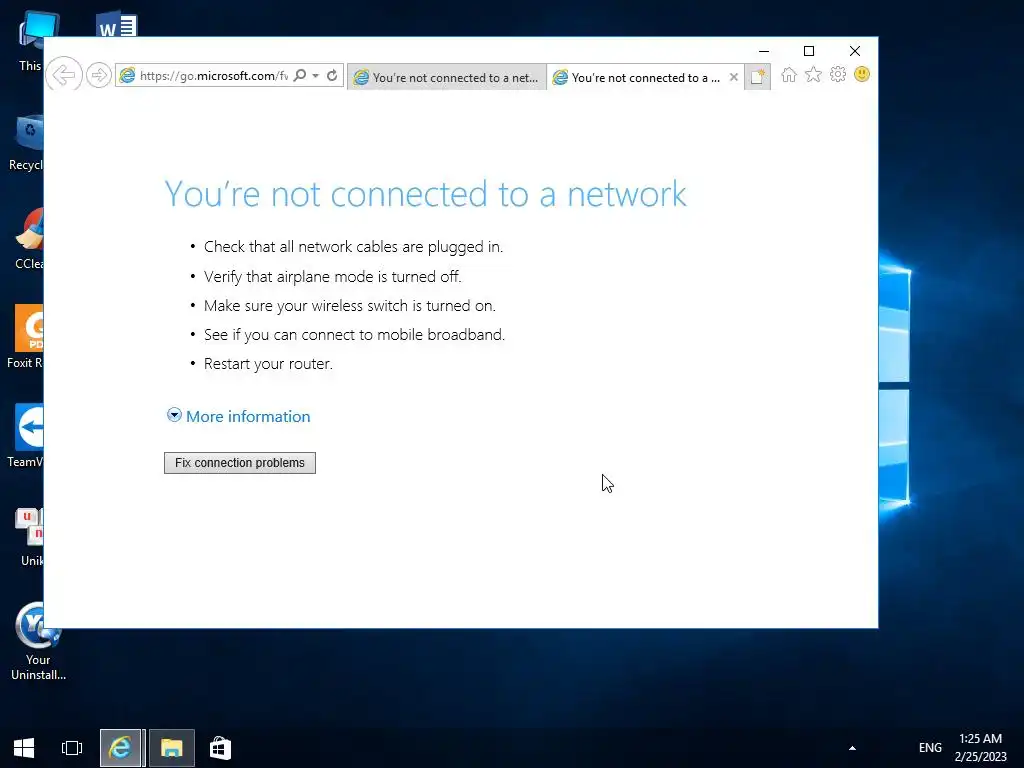This screenshot has height=768, width=1024.
Task: Go to the Home page icon
Action: point(789,74)
